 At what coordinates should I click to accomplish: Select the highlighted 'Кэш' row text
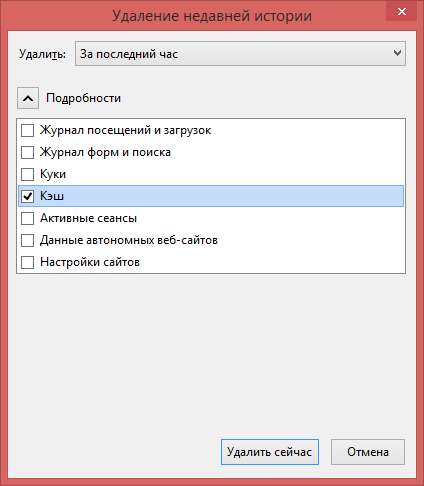coord(52,196)
